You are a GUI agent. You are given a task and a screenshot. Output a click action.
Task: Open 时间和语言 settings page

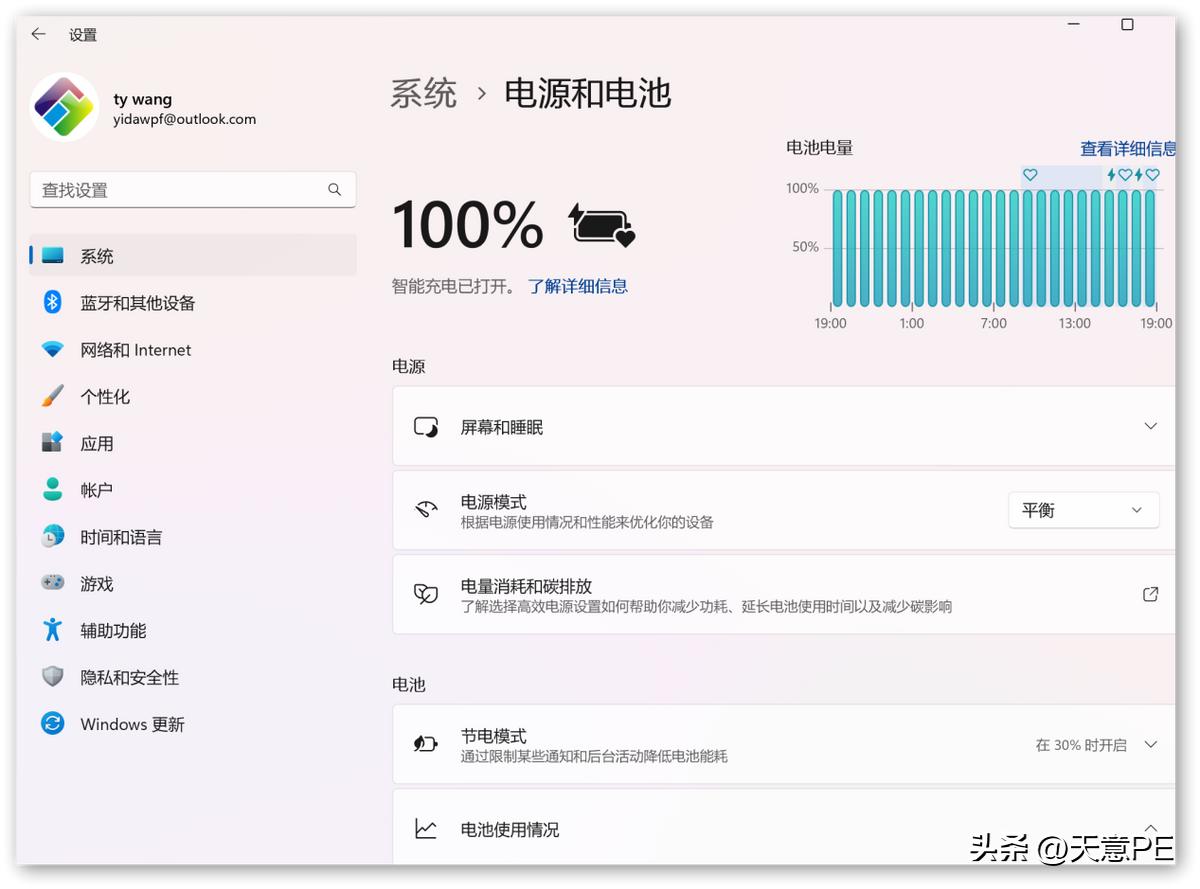(x=121, y=537)
